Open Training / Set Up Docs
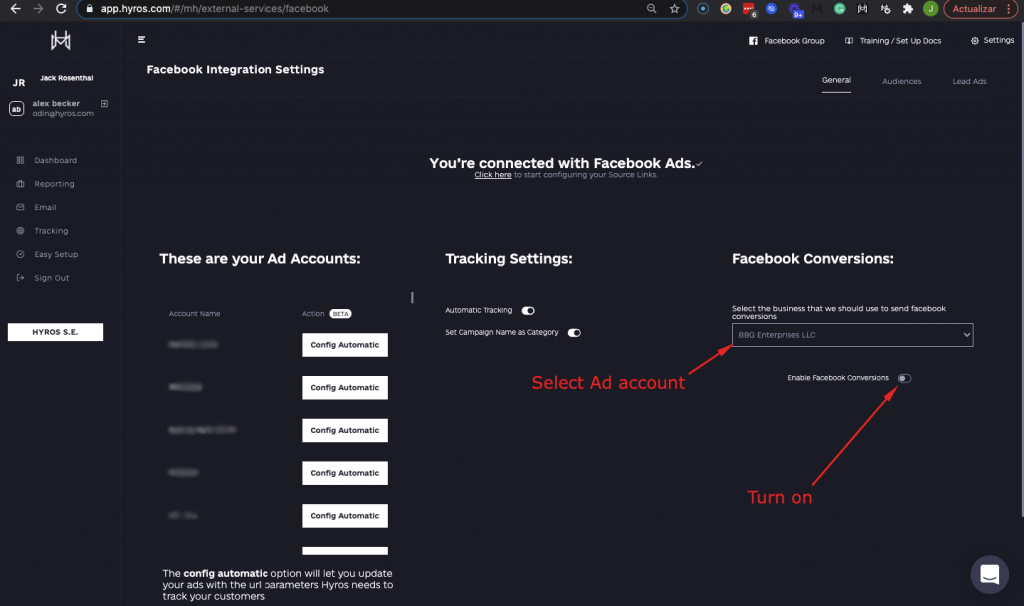This screenshot has height=606, width=1024. (x=893, y=40)
